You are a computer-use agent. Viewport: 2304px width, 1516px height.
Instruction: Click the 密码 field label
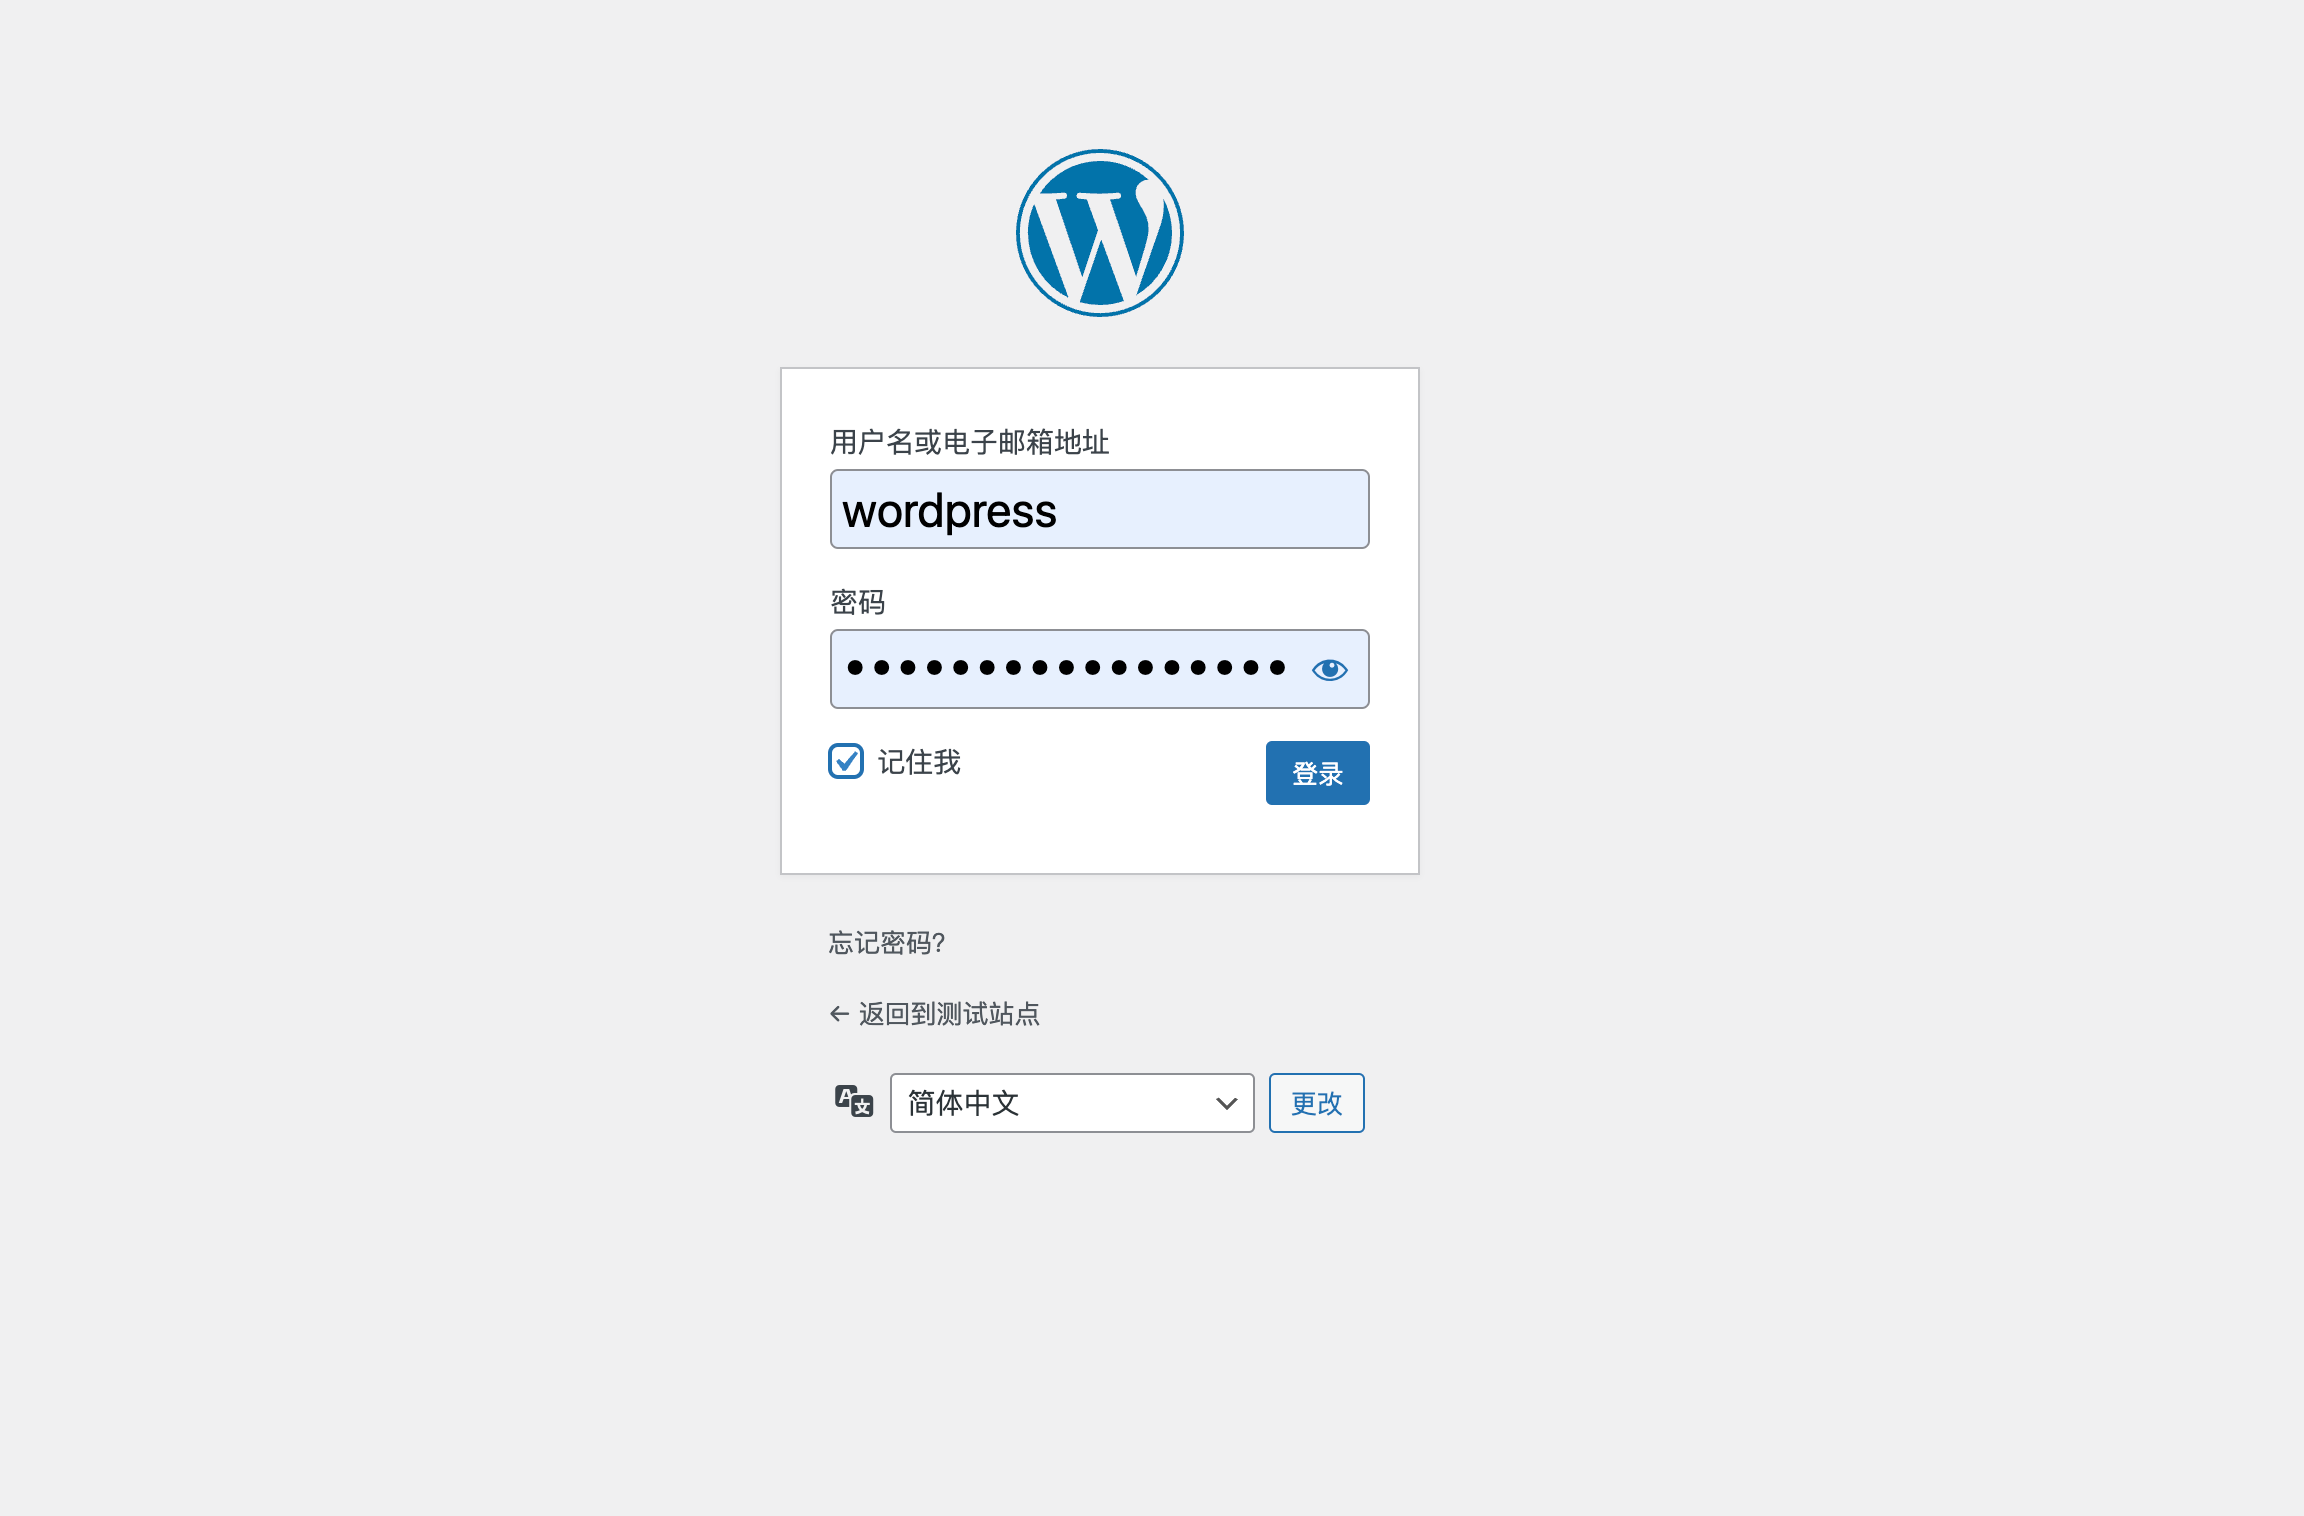(858, 602)
